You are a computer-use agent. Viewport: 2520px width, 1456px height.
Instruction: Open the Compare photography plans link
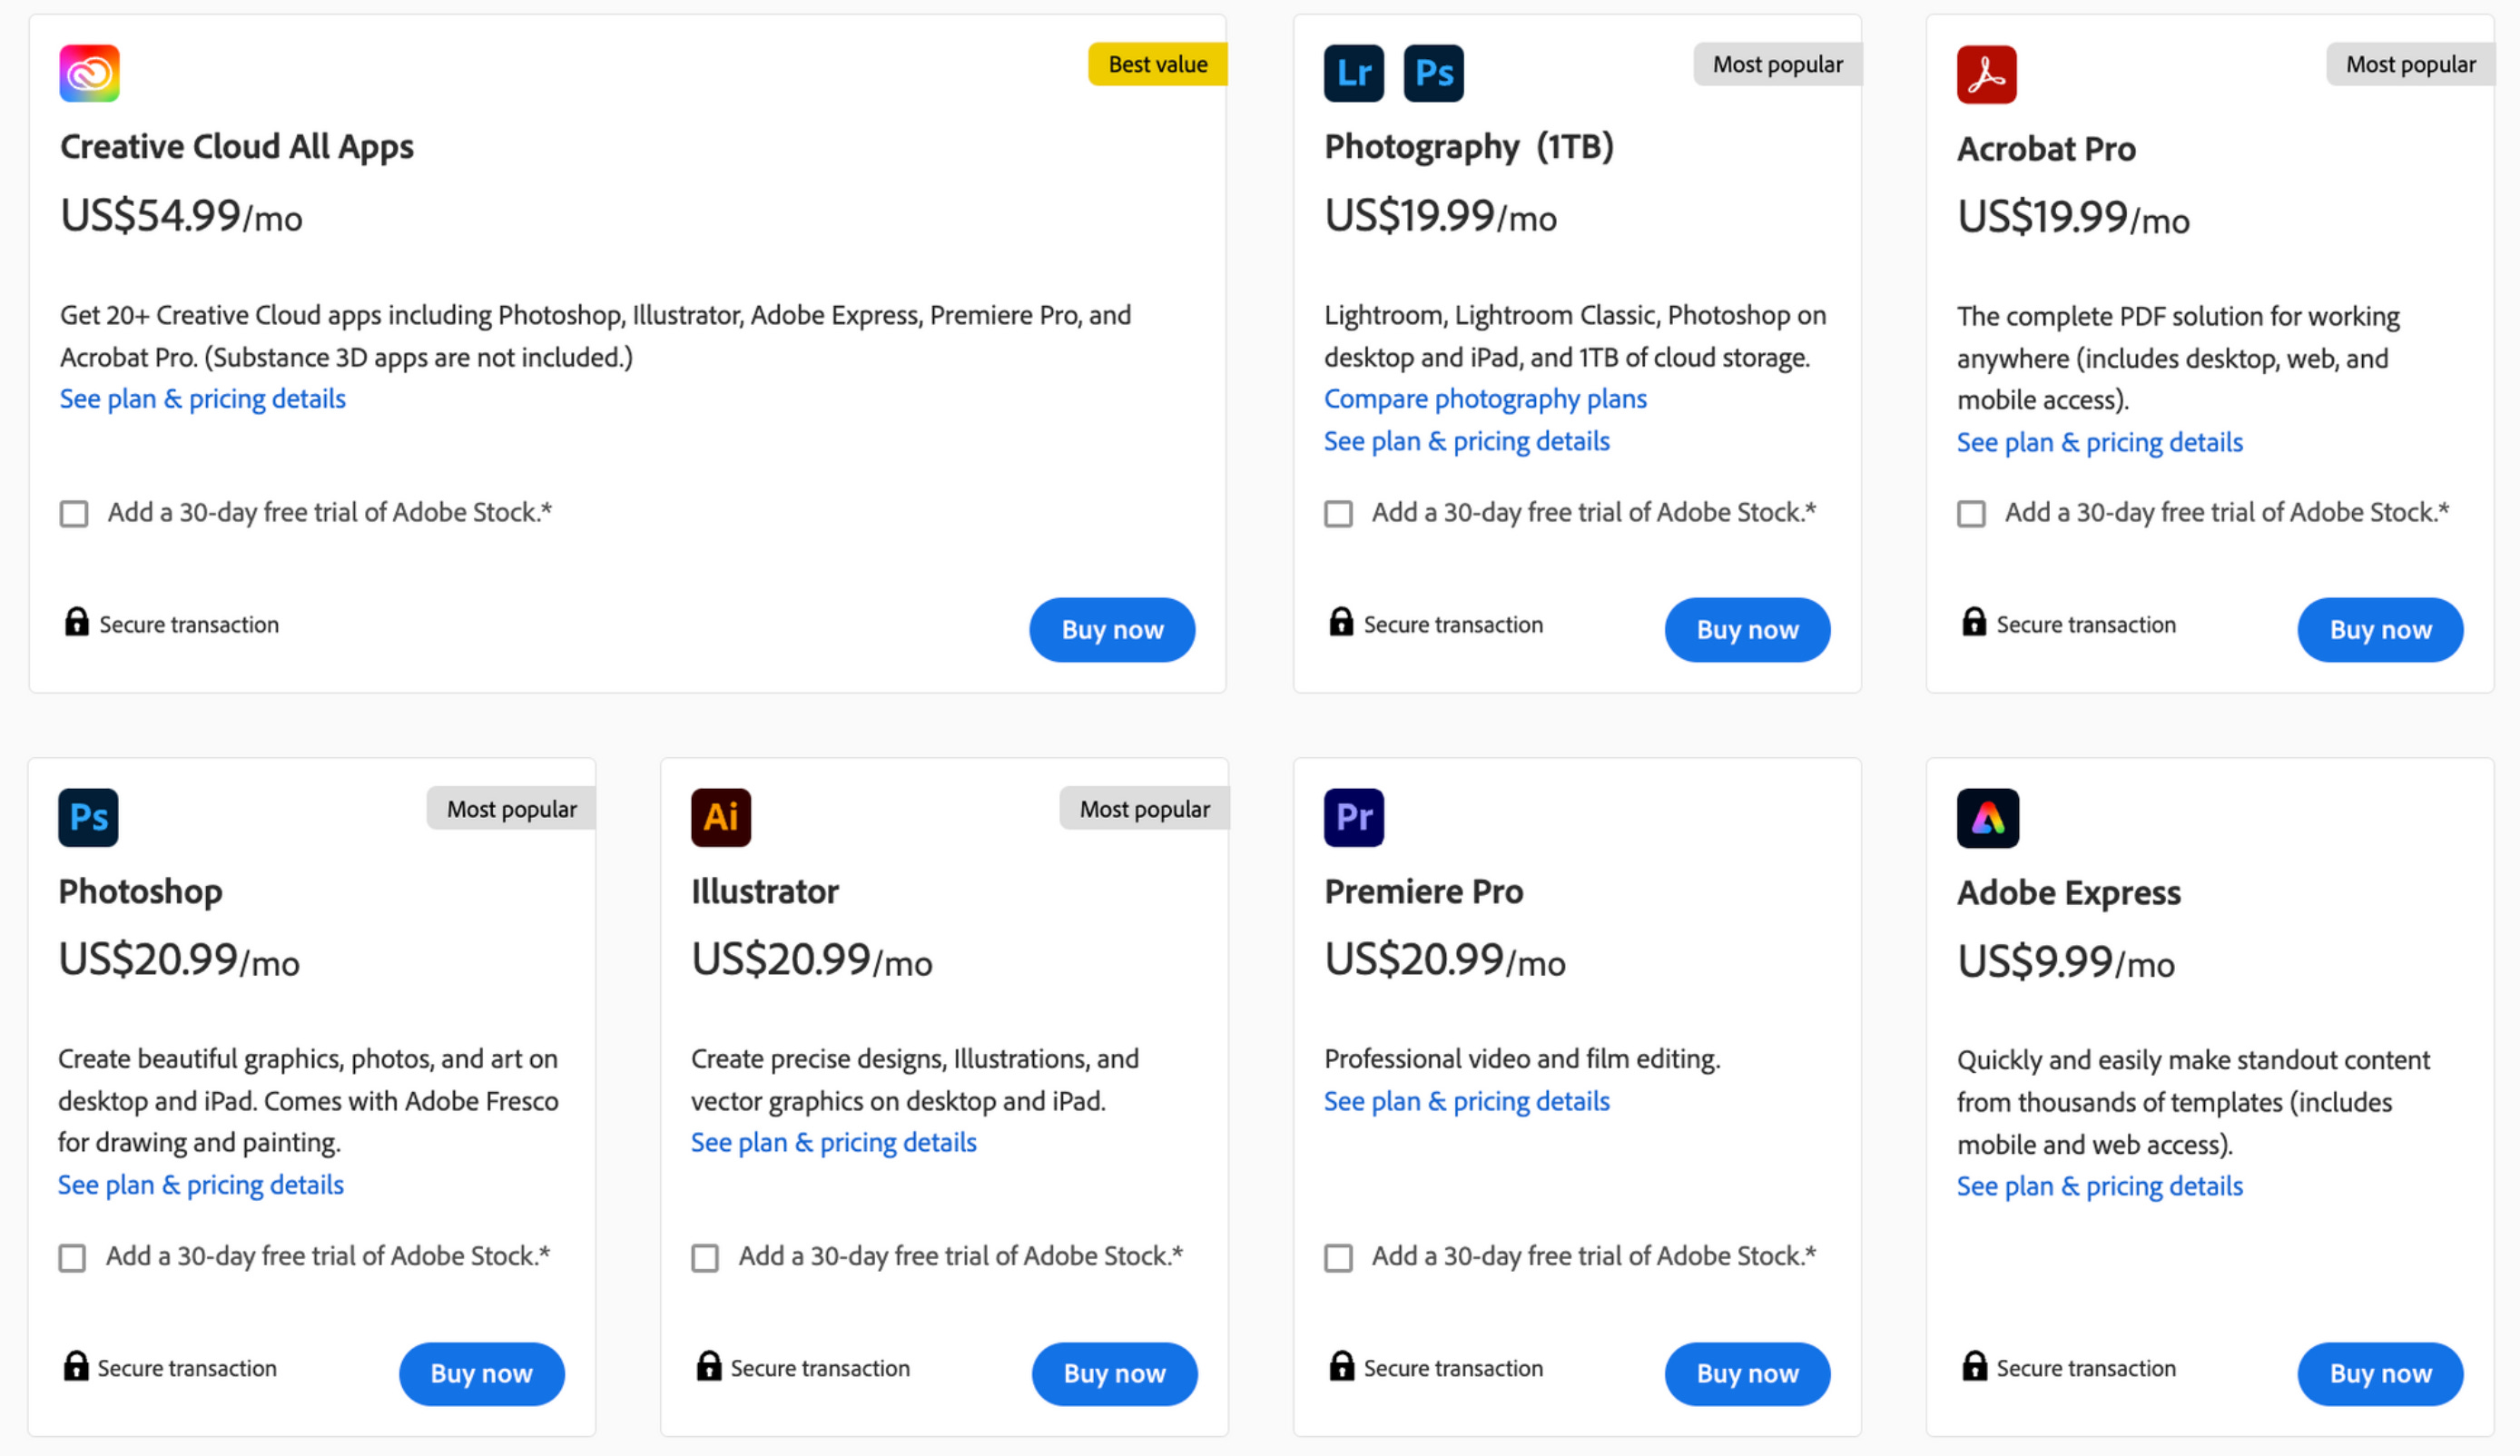(x=1484, y=399)
